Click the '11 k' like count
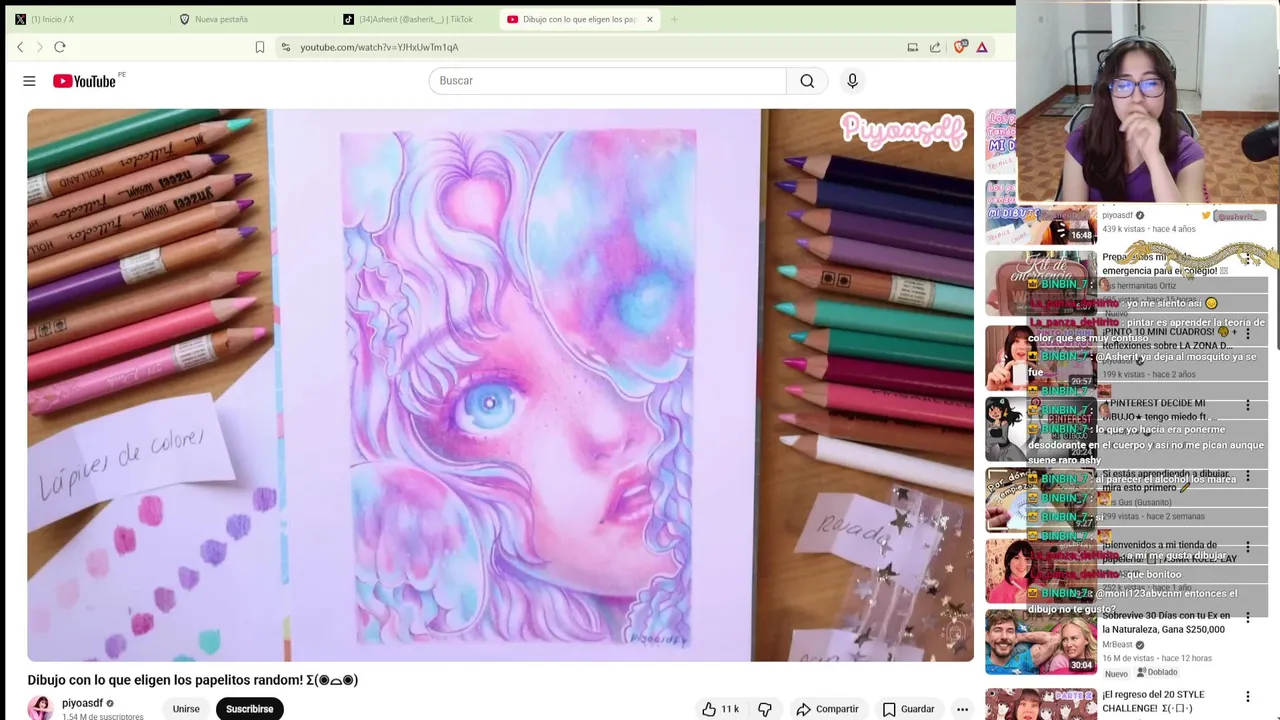This screenshot has height=720, width=1280. click(730, 709)
